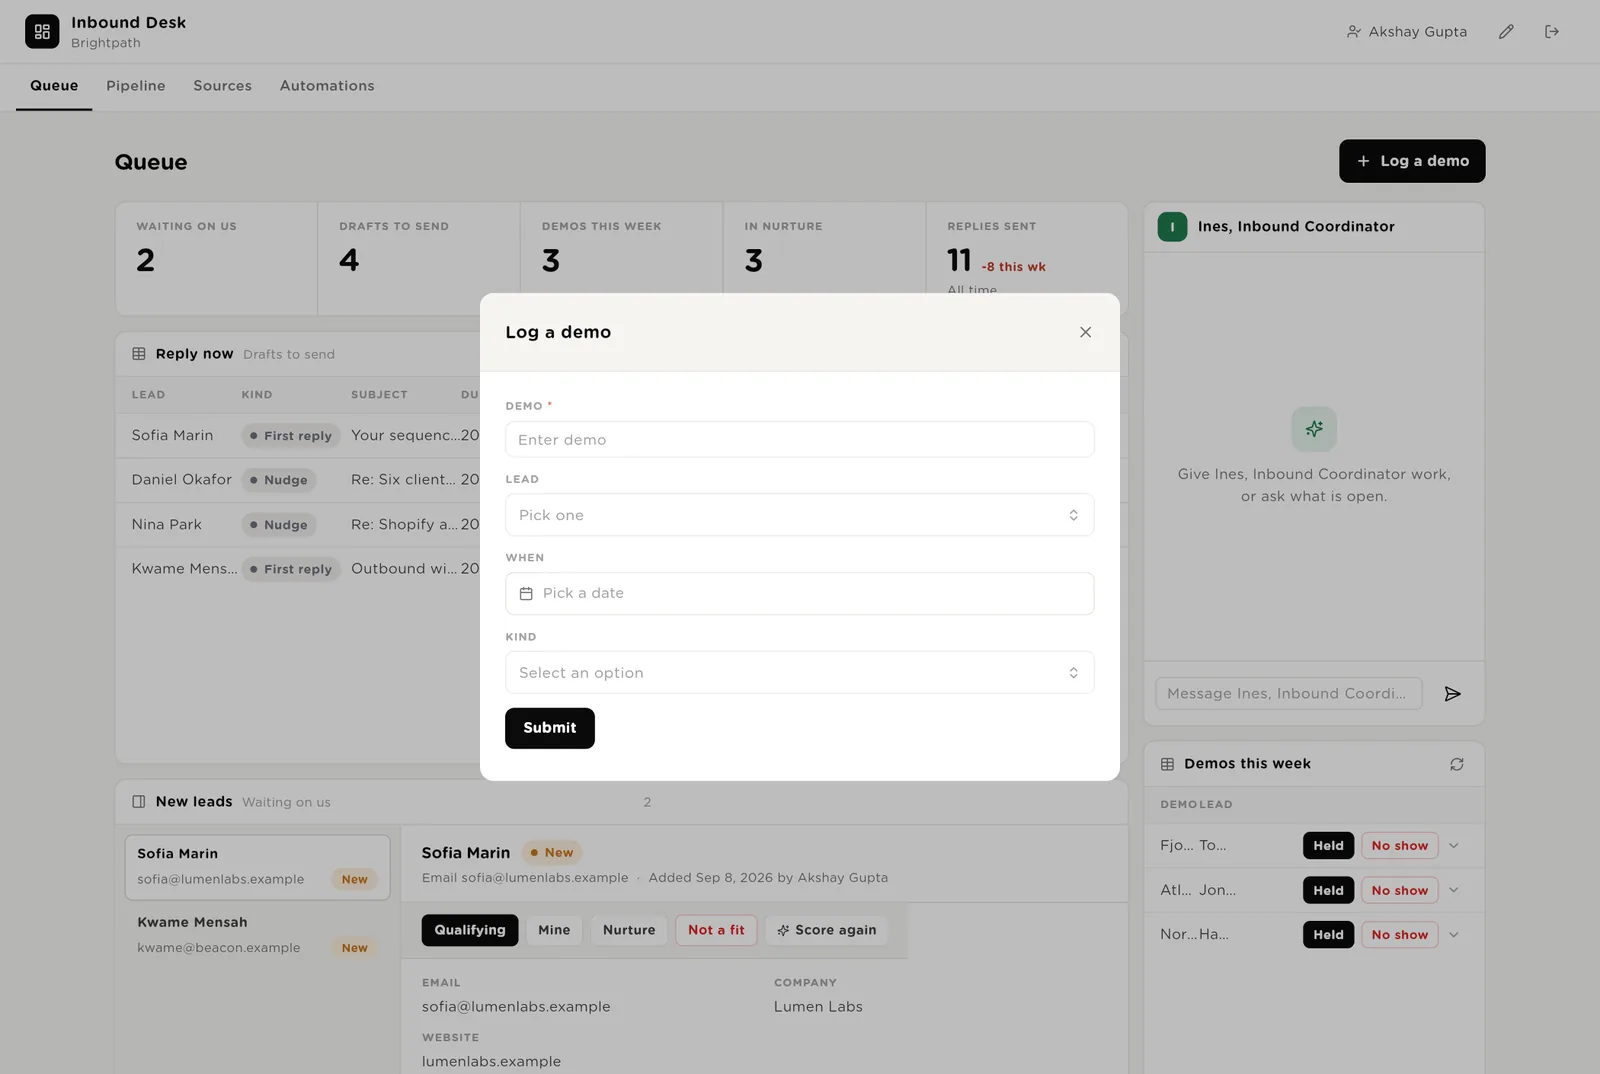The width and height of the screenshot is (1600, 1074).
Task: Click the pencil edit icon in header
Action: coord(1506,32)
